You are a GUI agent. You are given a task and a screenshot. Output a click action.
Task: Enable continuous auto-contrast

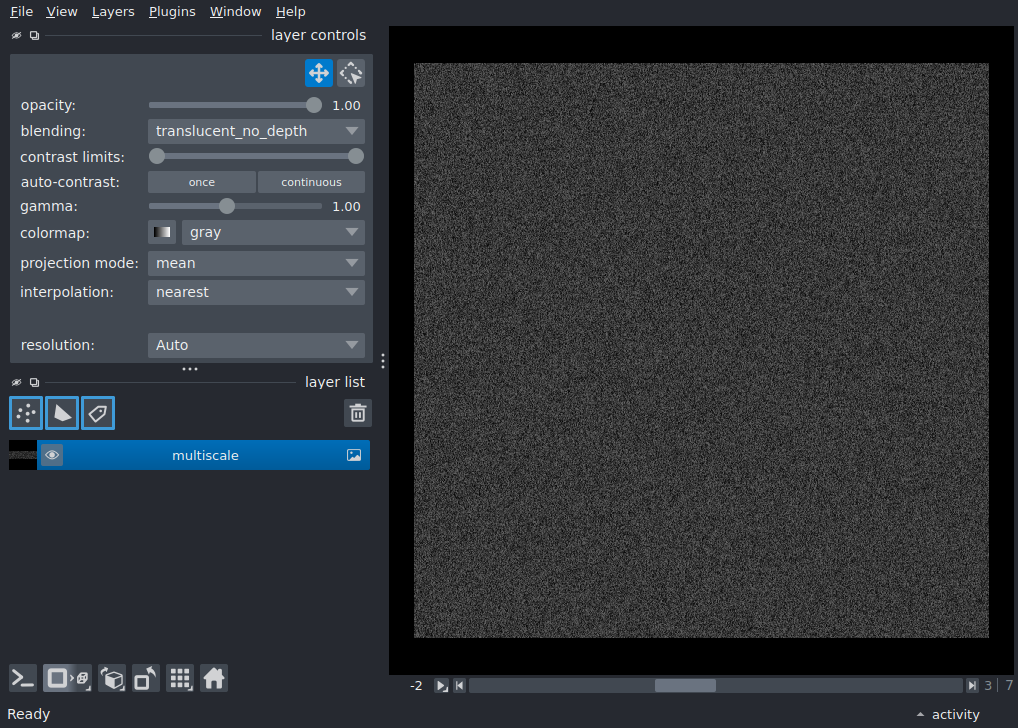[x=311, y=182]
